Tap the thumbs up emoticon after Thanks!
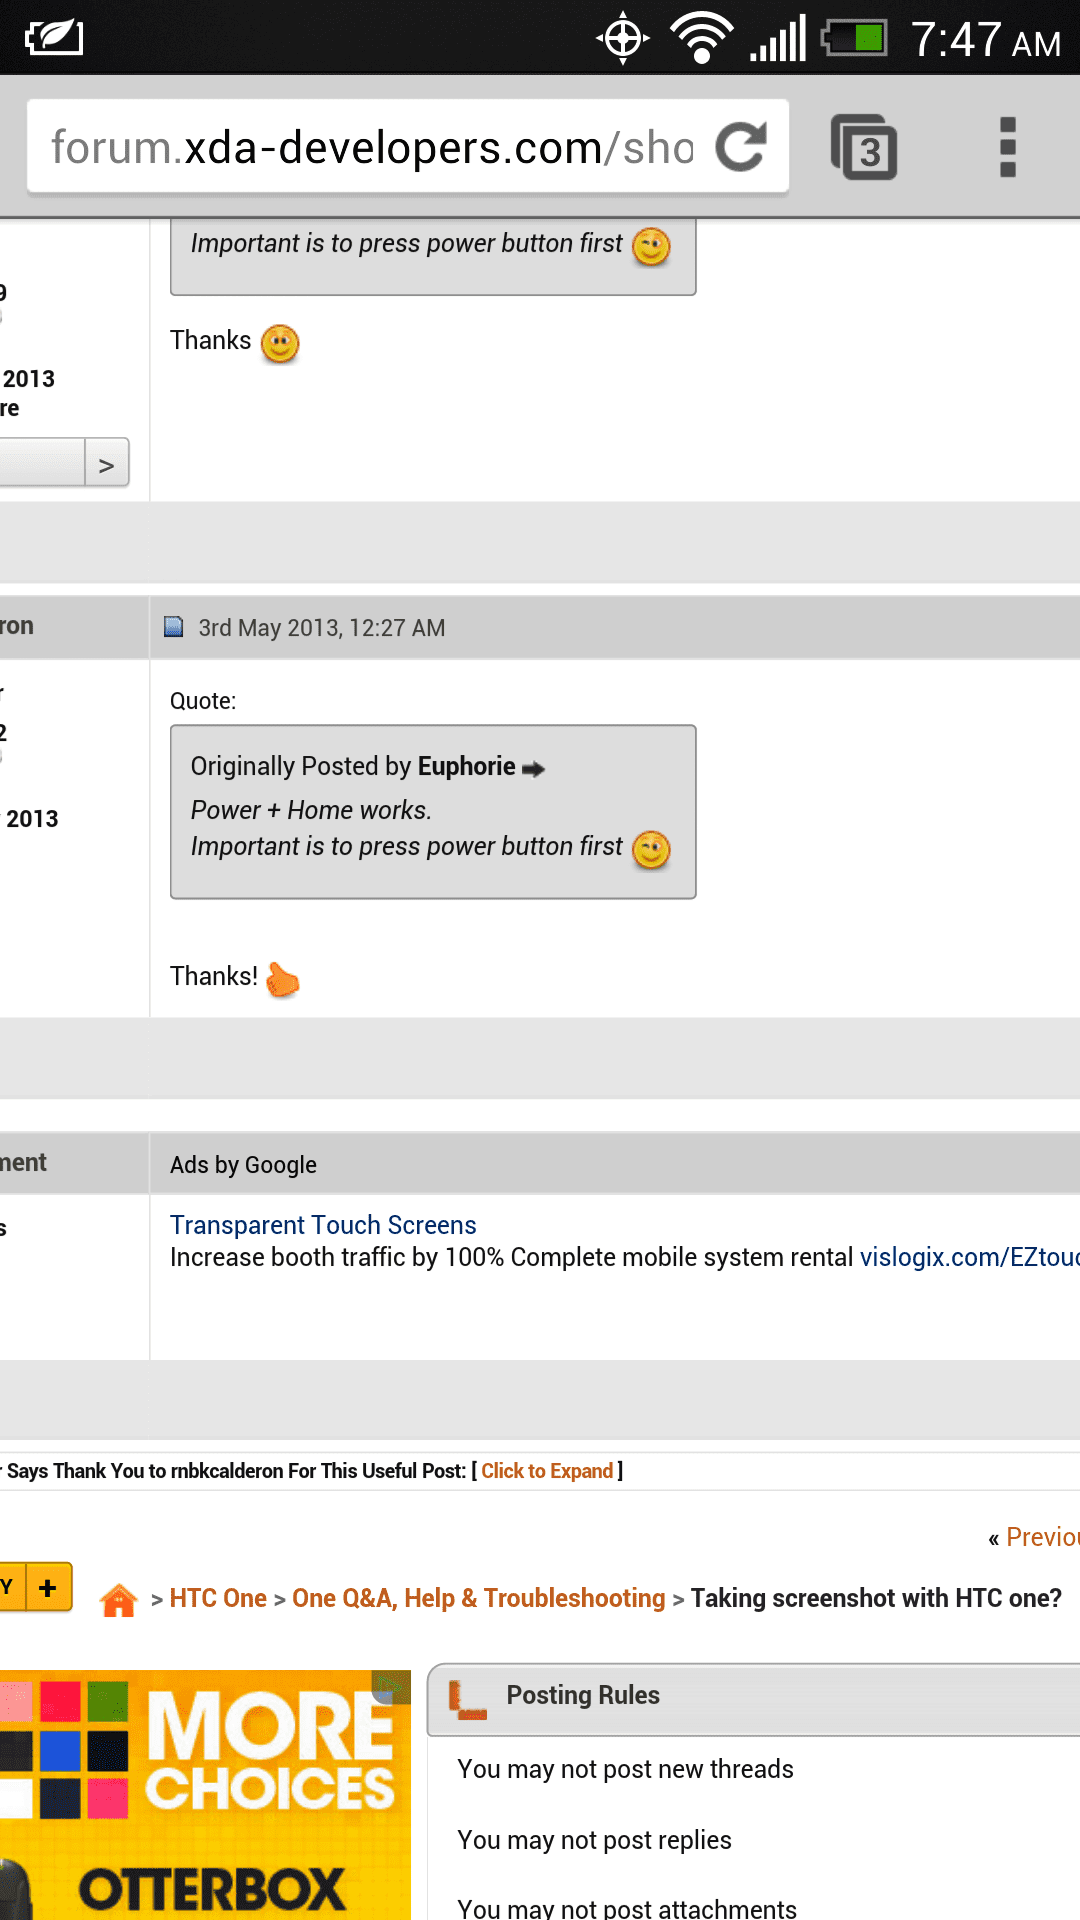 pos(283,979)
